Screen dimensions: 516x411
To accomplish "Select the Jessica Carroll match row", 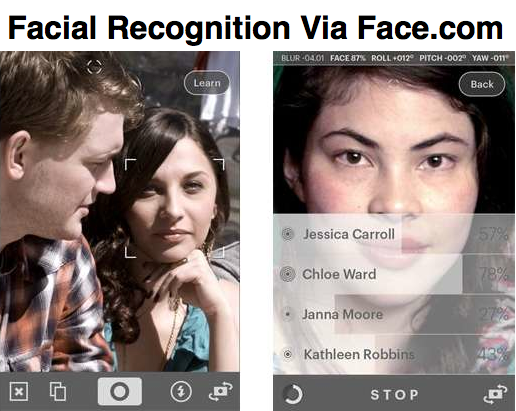I will (x=394, y=234).
